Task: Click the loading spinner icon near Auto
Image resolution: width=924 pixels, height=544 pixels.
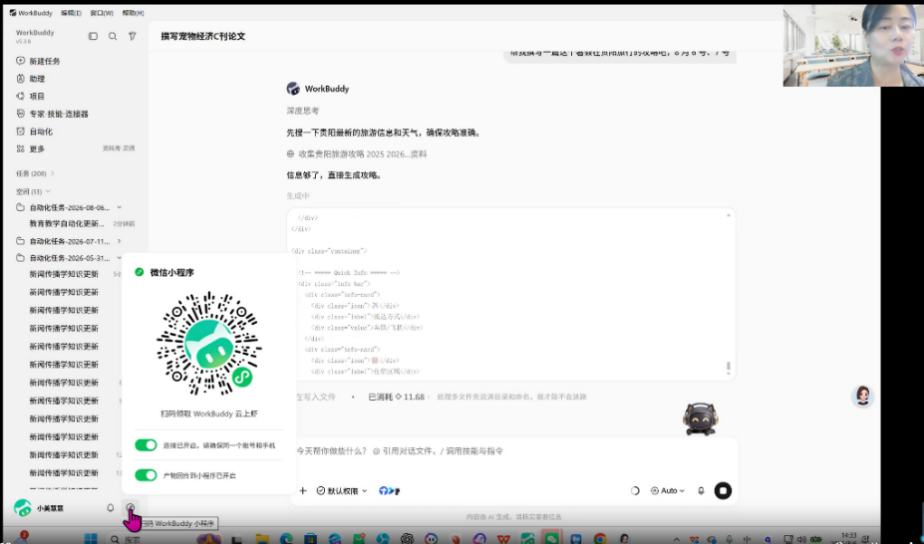Action: coord(635,490)
